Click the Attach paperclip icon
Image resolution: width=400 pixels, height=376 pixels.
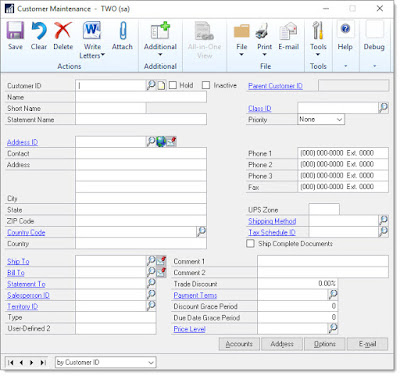[123, 31]
